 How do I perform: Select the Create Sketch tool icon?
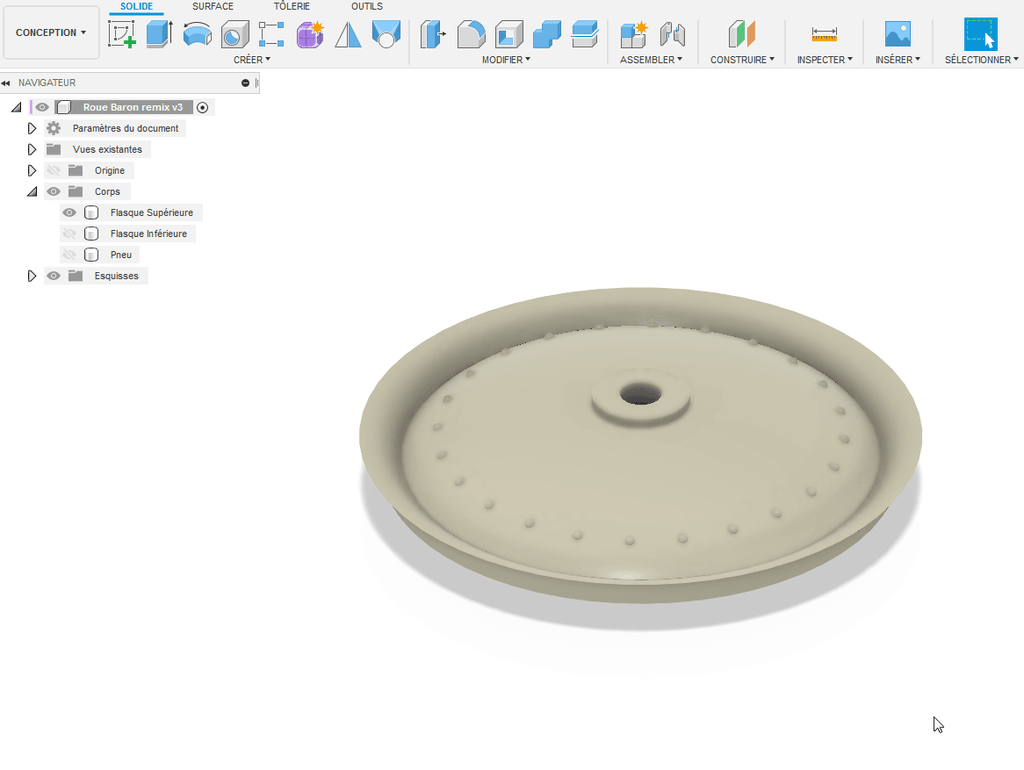click(121, 34)
